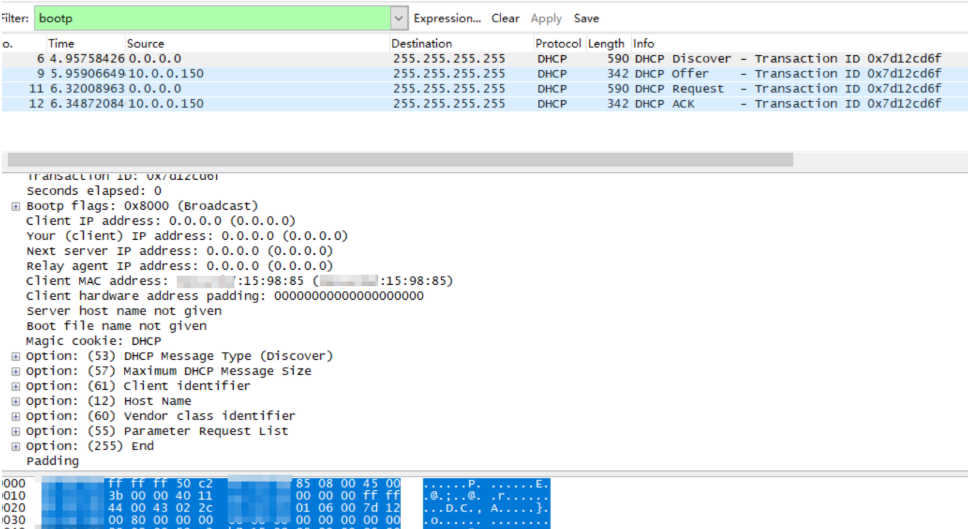This screenshot has width=968, height=529.
Task: Expand Option (55) Parameter Request List
Action: pyautogui.click(x=15, y=431)
